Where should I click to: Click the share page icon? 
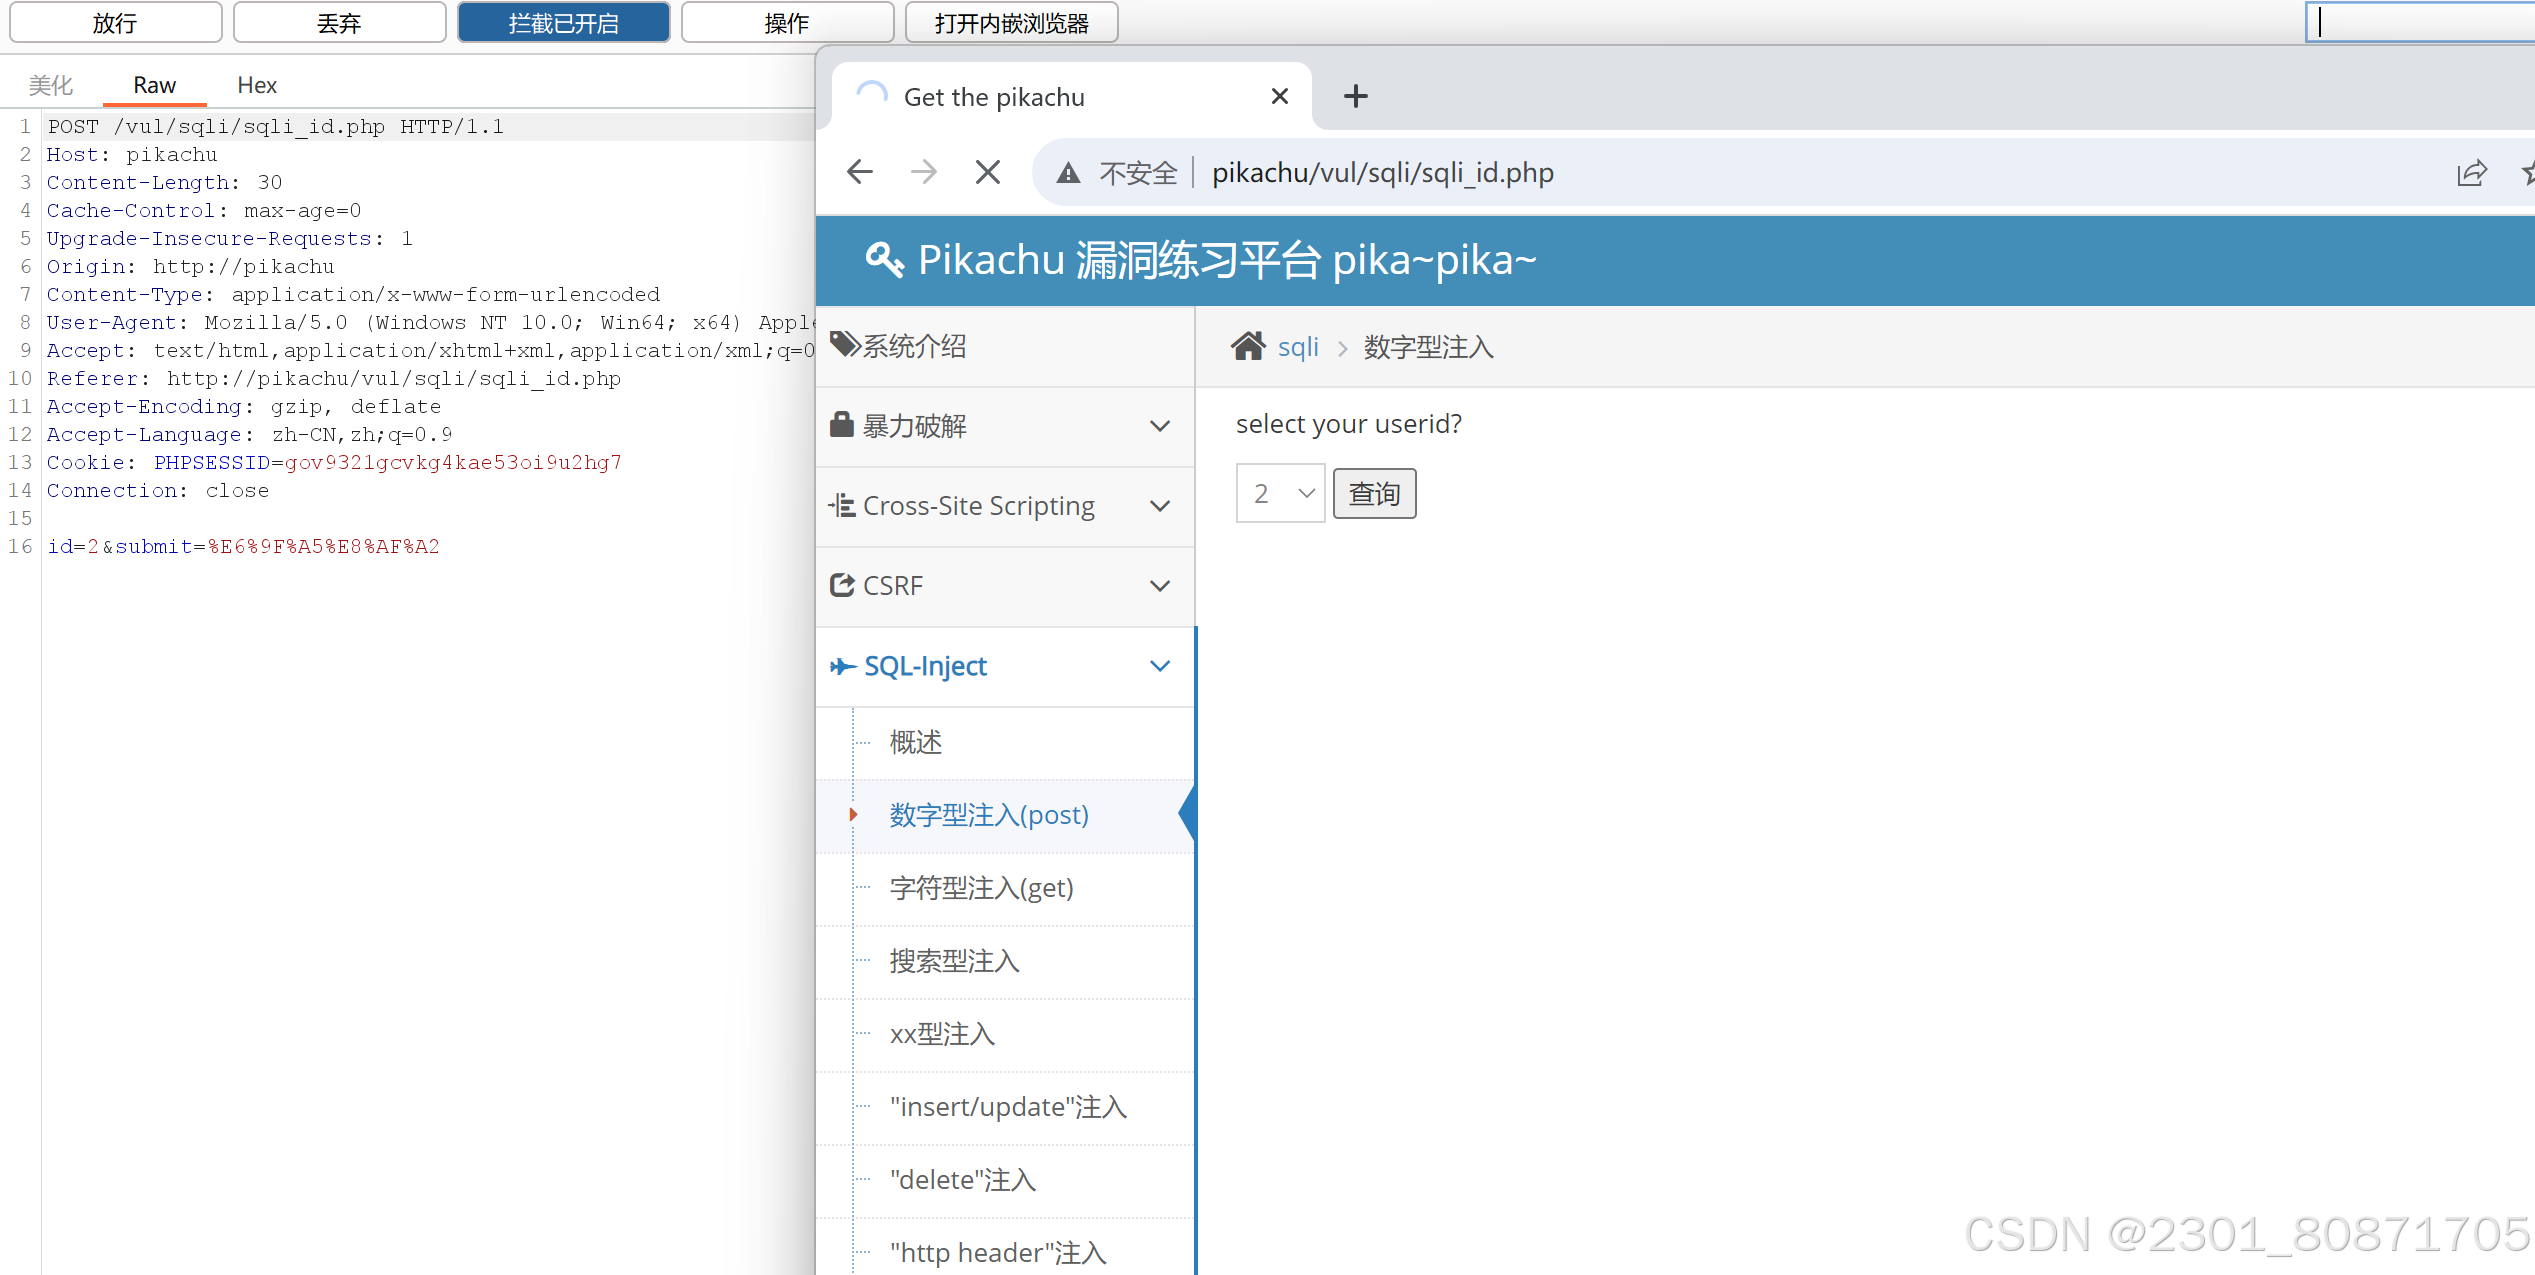pyautogui.click(x=2471, y=173)
